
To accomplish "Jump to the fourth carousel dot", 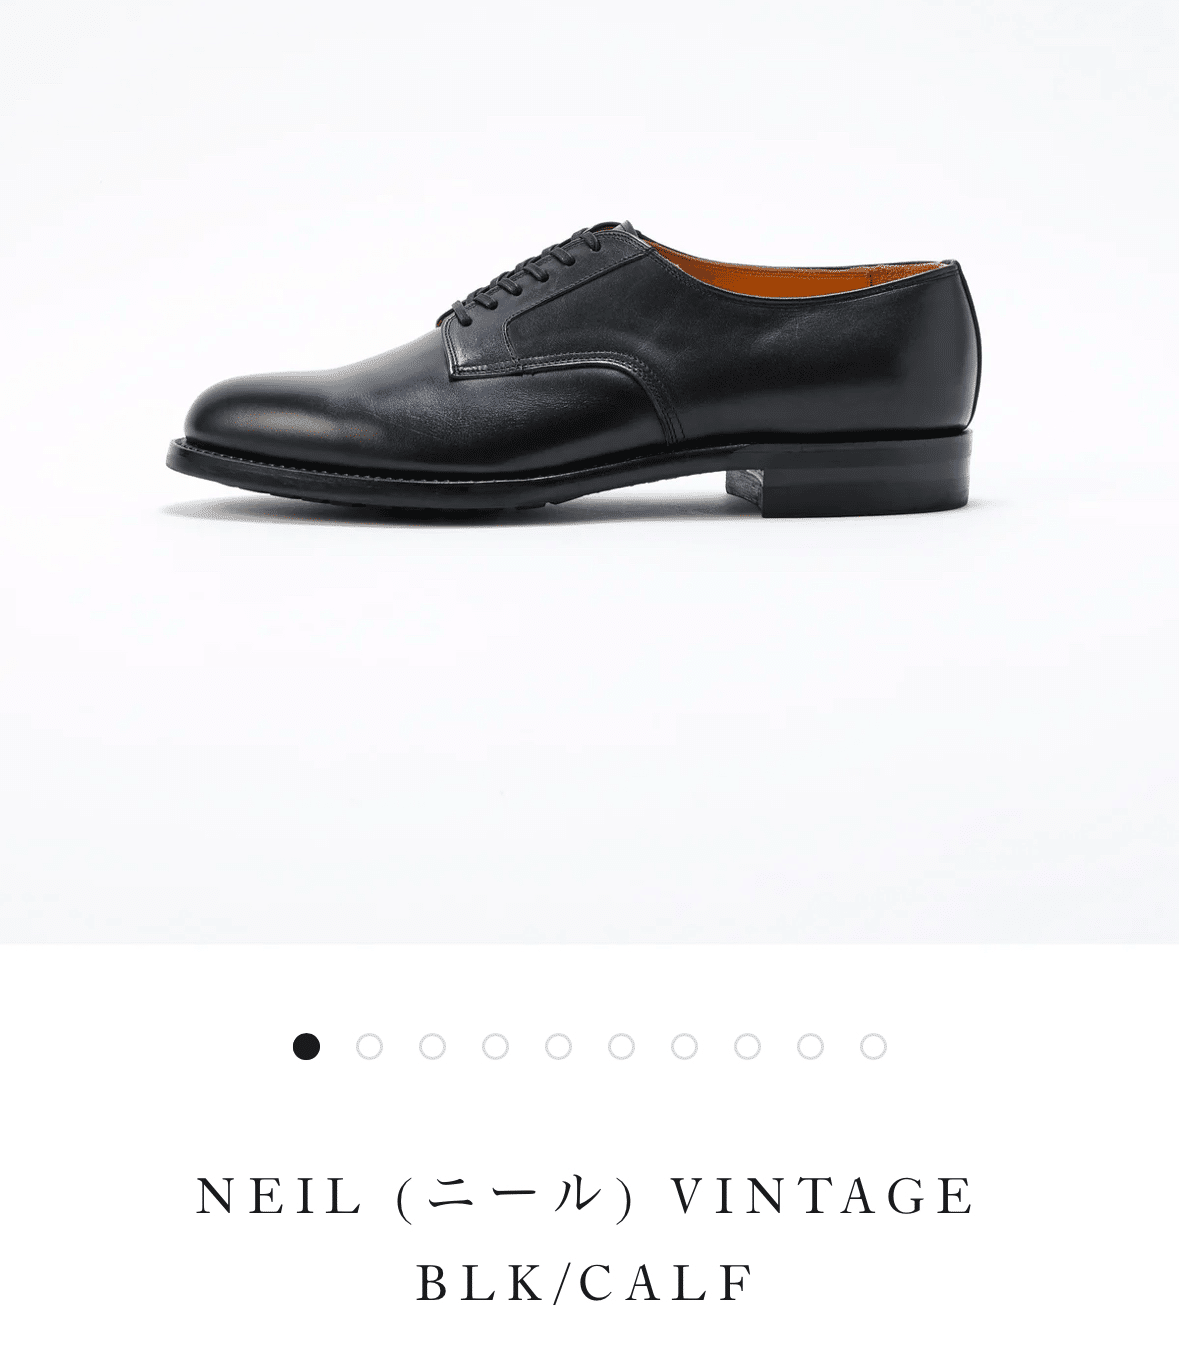I will point(495,1047).
